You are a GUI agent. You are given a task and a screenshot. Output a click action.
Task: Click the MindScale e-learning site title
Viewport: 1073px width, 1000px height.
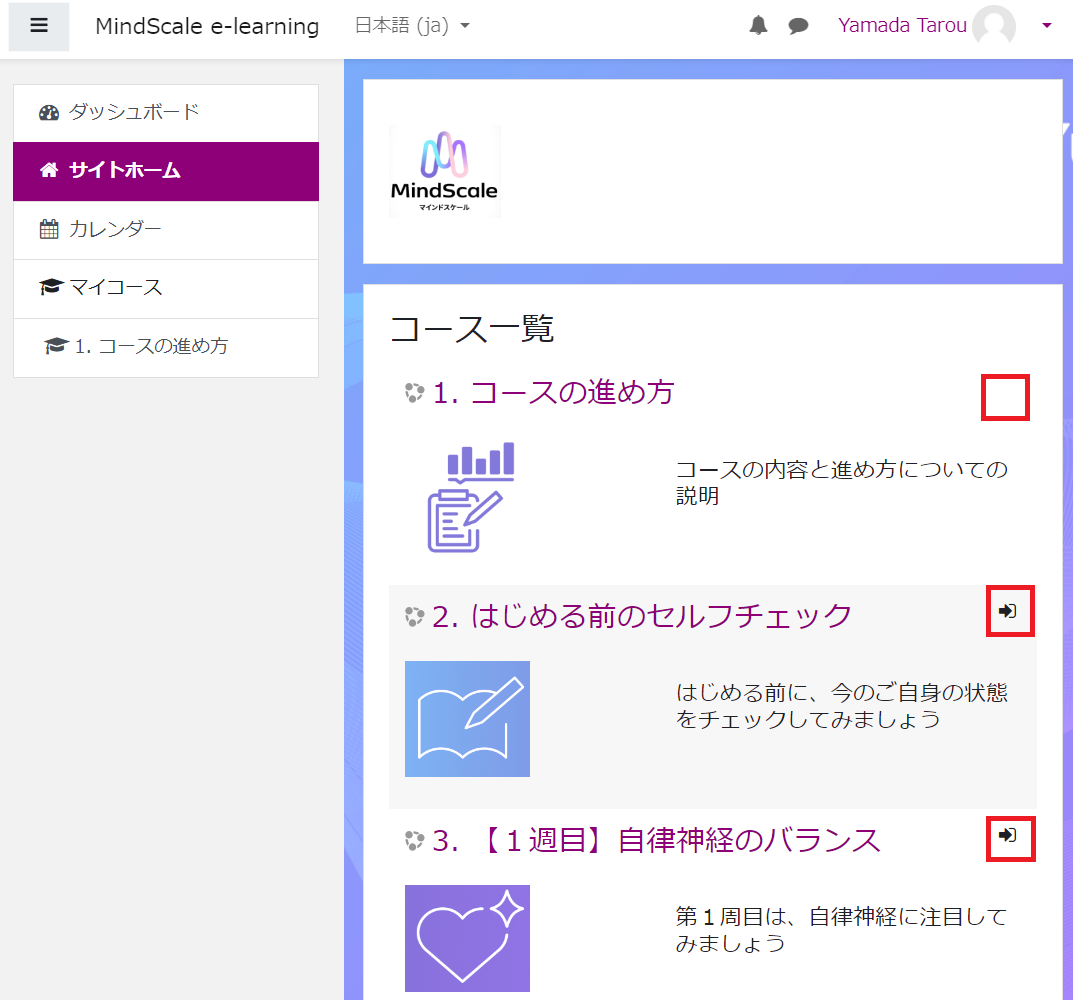[207, 26]
